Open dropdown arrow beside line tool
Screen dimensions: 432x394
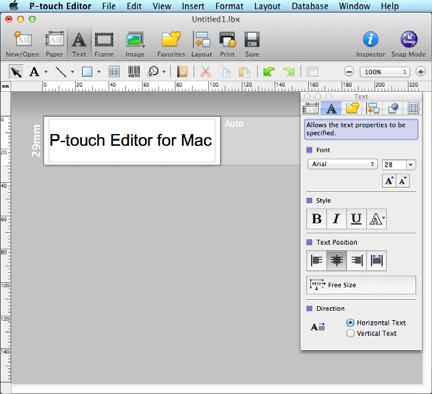point(72,72)
